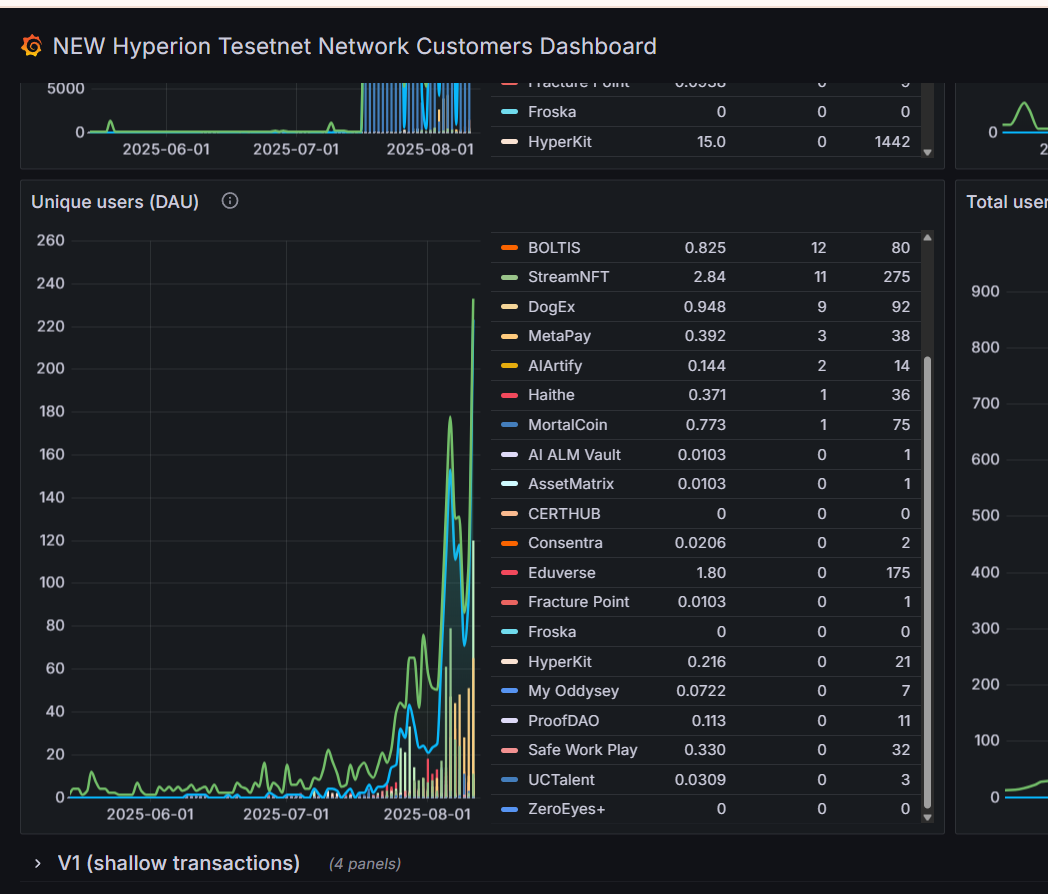Select the ZeroEyes+ legend entry
Viewport: 1048px width, 894px height.
pos(566,809)
